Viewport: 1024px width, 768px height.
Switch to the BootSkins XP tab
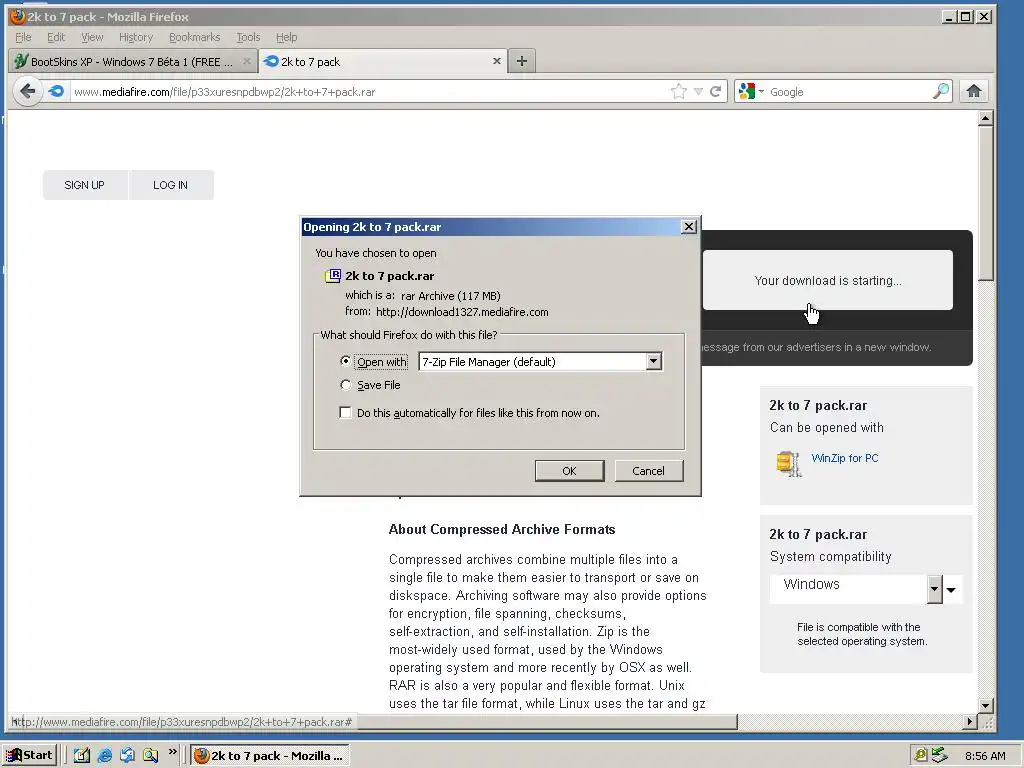pyautogui.click(x=133, y=61)
